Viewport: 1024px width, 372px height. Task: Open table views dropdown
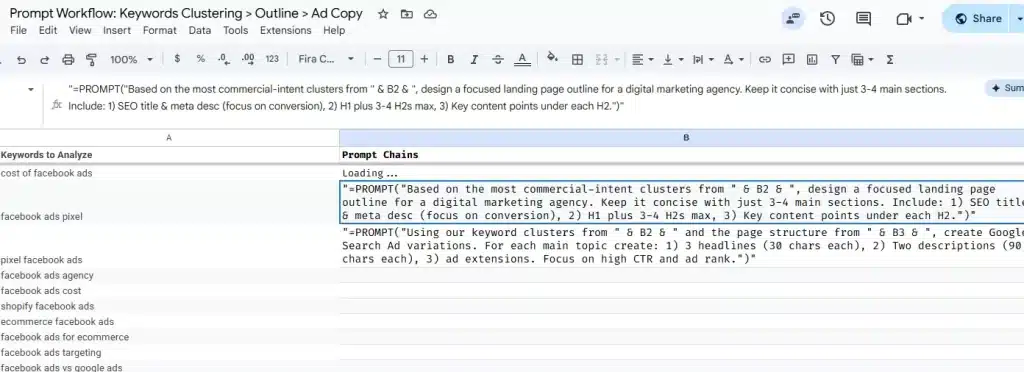(863, 59)
